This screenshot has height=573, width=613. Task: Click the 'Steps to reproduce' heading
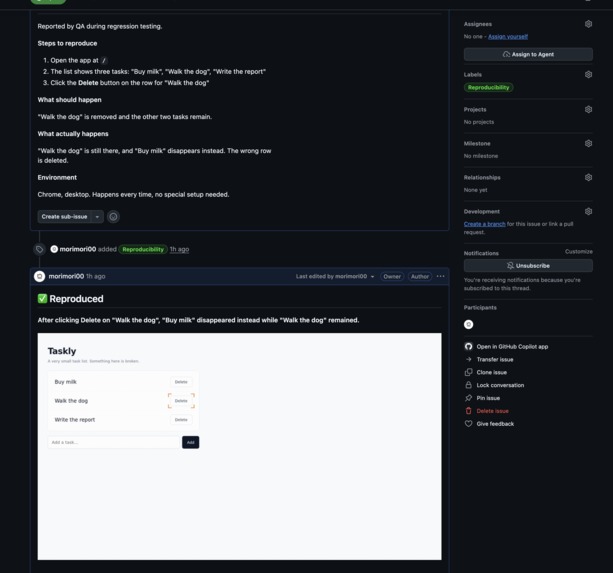[67, 43]
